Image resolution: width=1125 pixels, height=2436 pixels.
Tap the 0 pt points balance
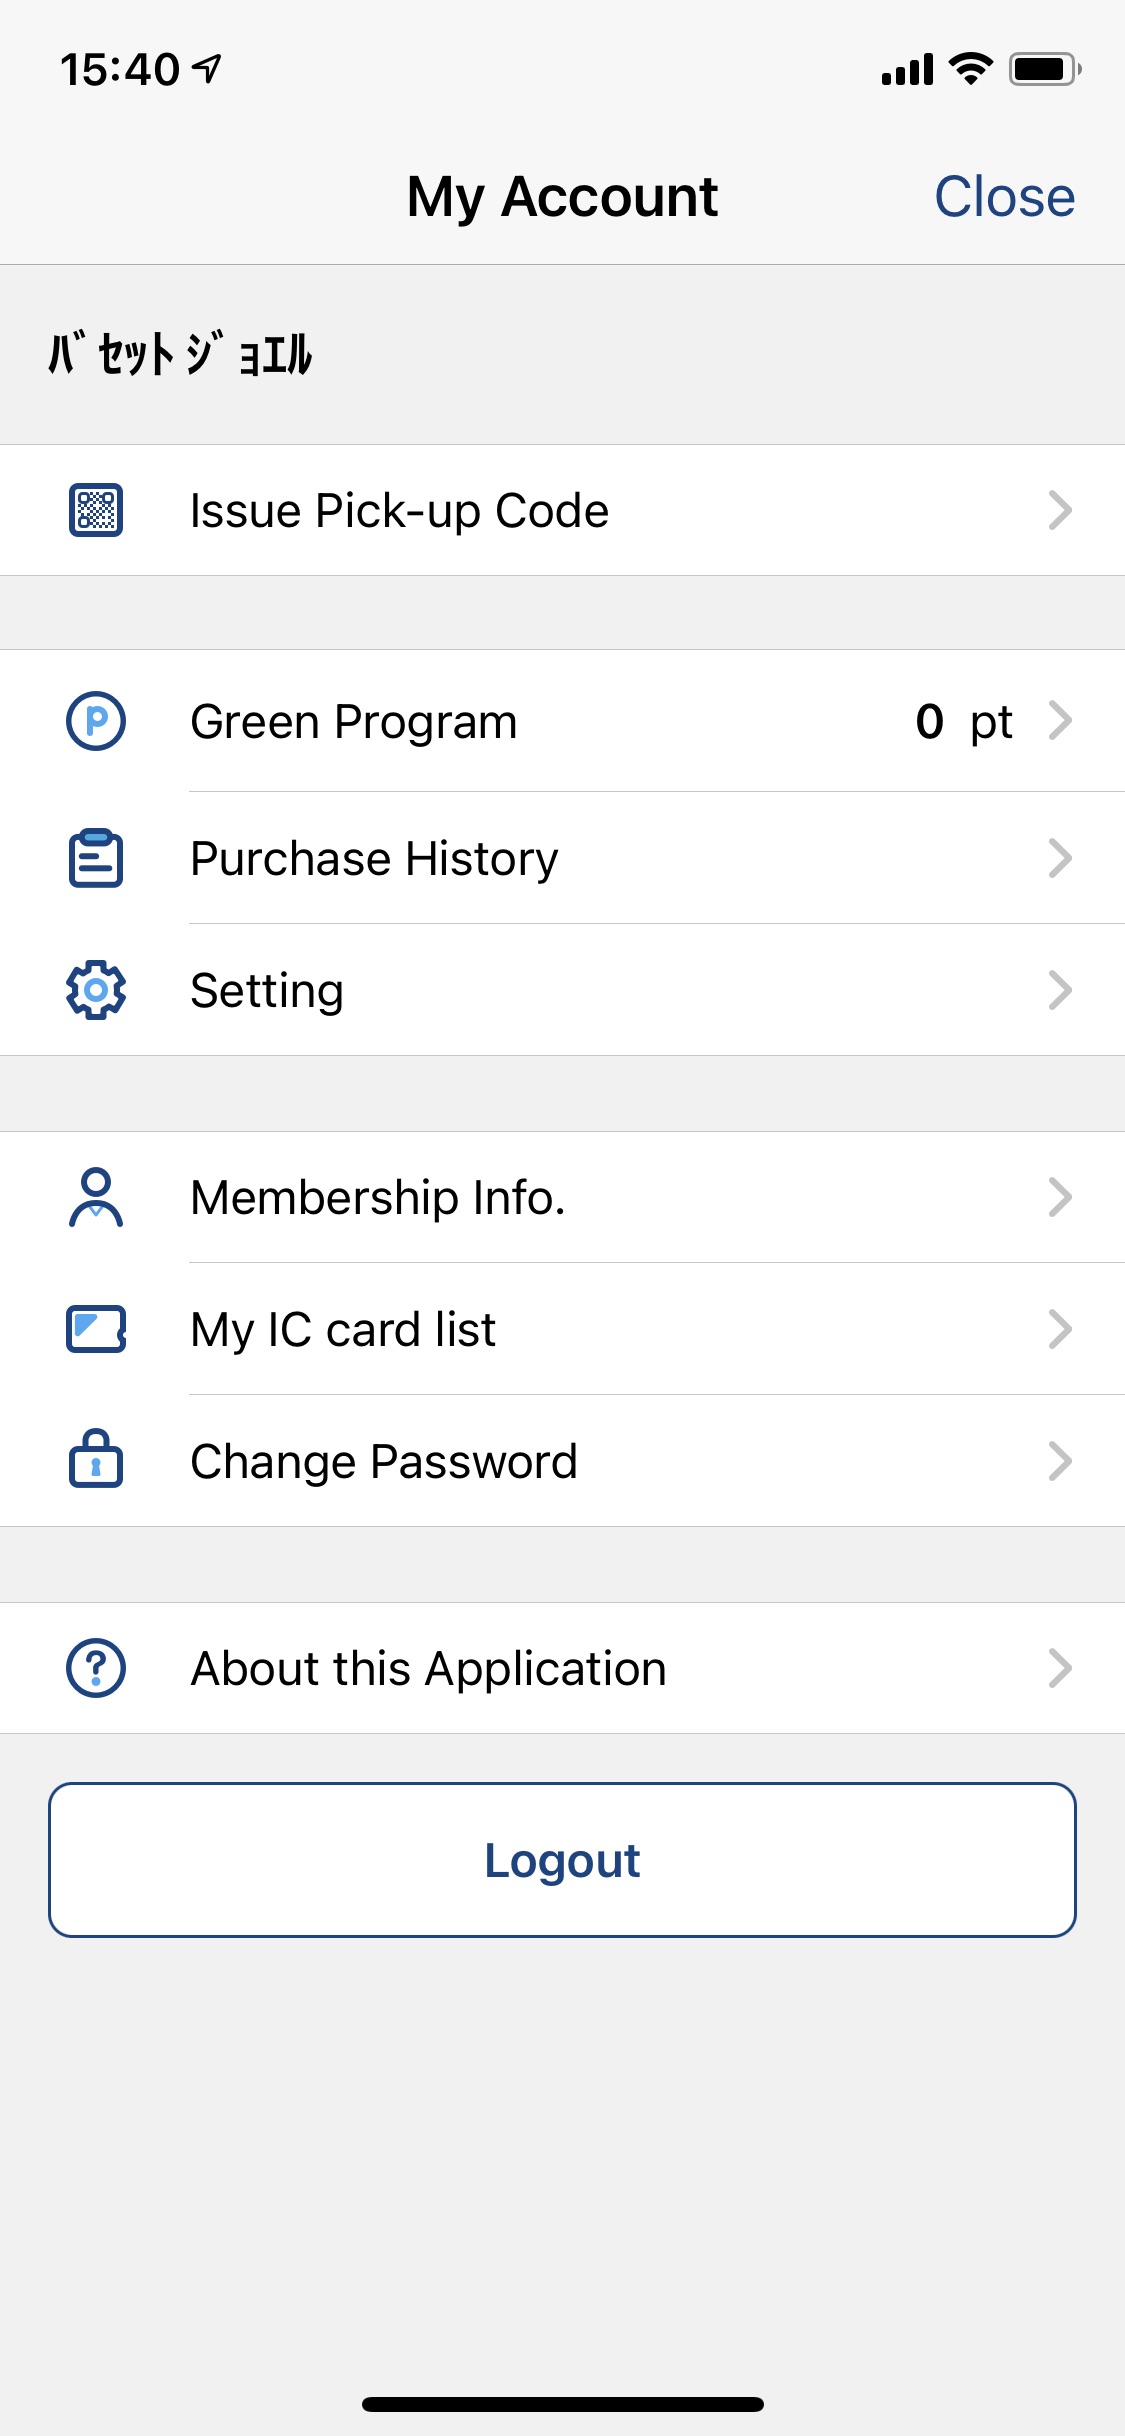[963, 721]
